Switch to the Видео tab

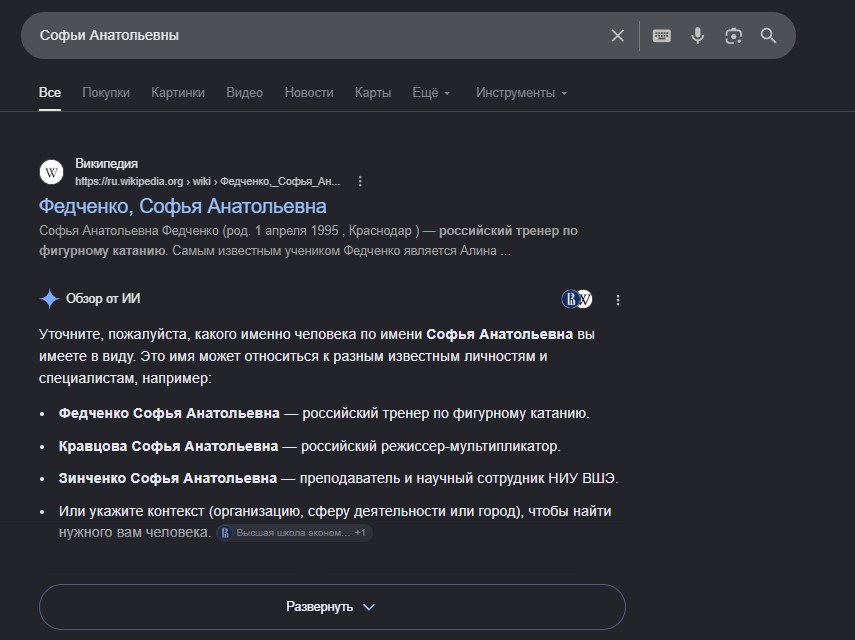(x=244, y=93)
